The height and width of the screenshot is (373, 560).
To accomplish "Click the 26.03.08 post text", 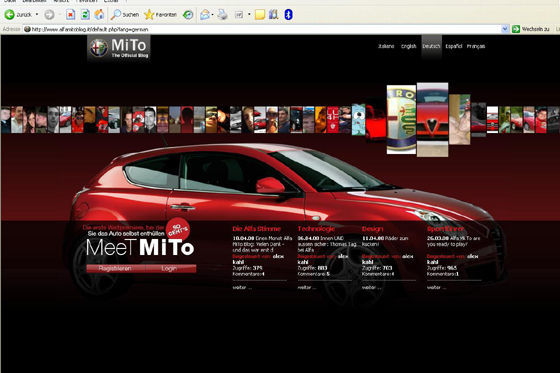I will pos(454,241).
